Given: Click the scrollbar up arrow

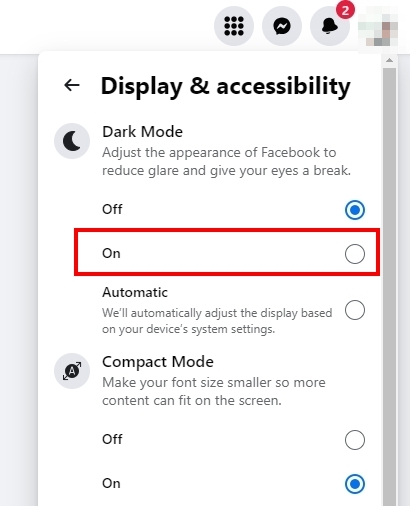Looking at the screenshot, I should pyautogui.click(x=389, y=61).
